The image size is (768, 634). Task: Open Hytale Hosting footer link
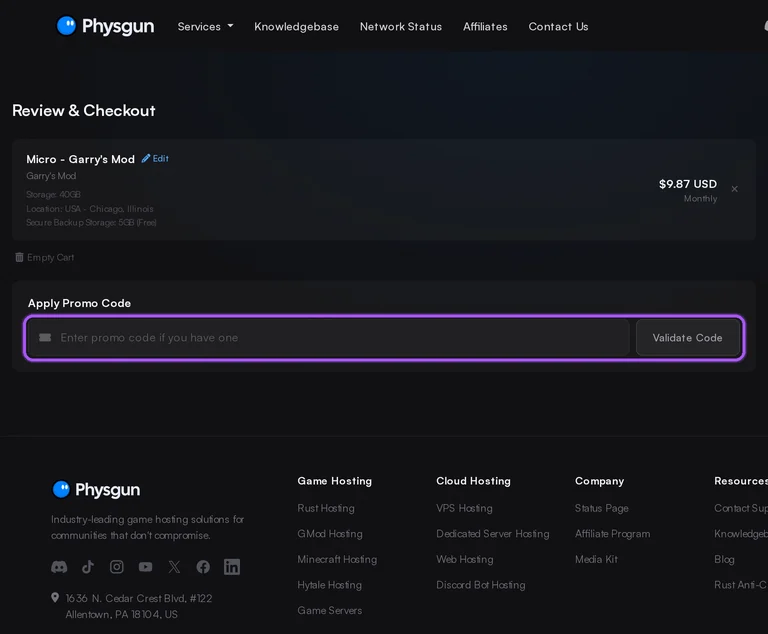pos(329,585)
